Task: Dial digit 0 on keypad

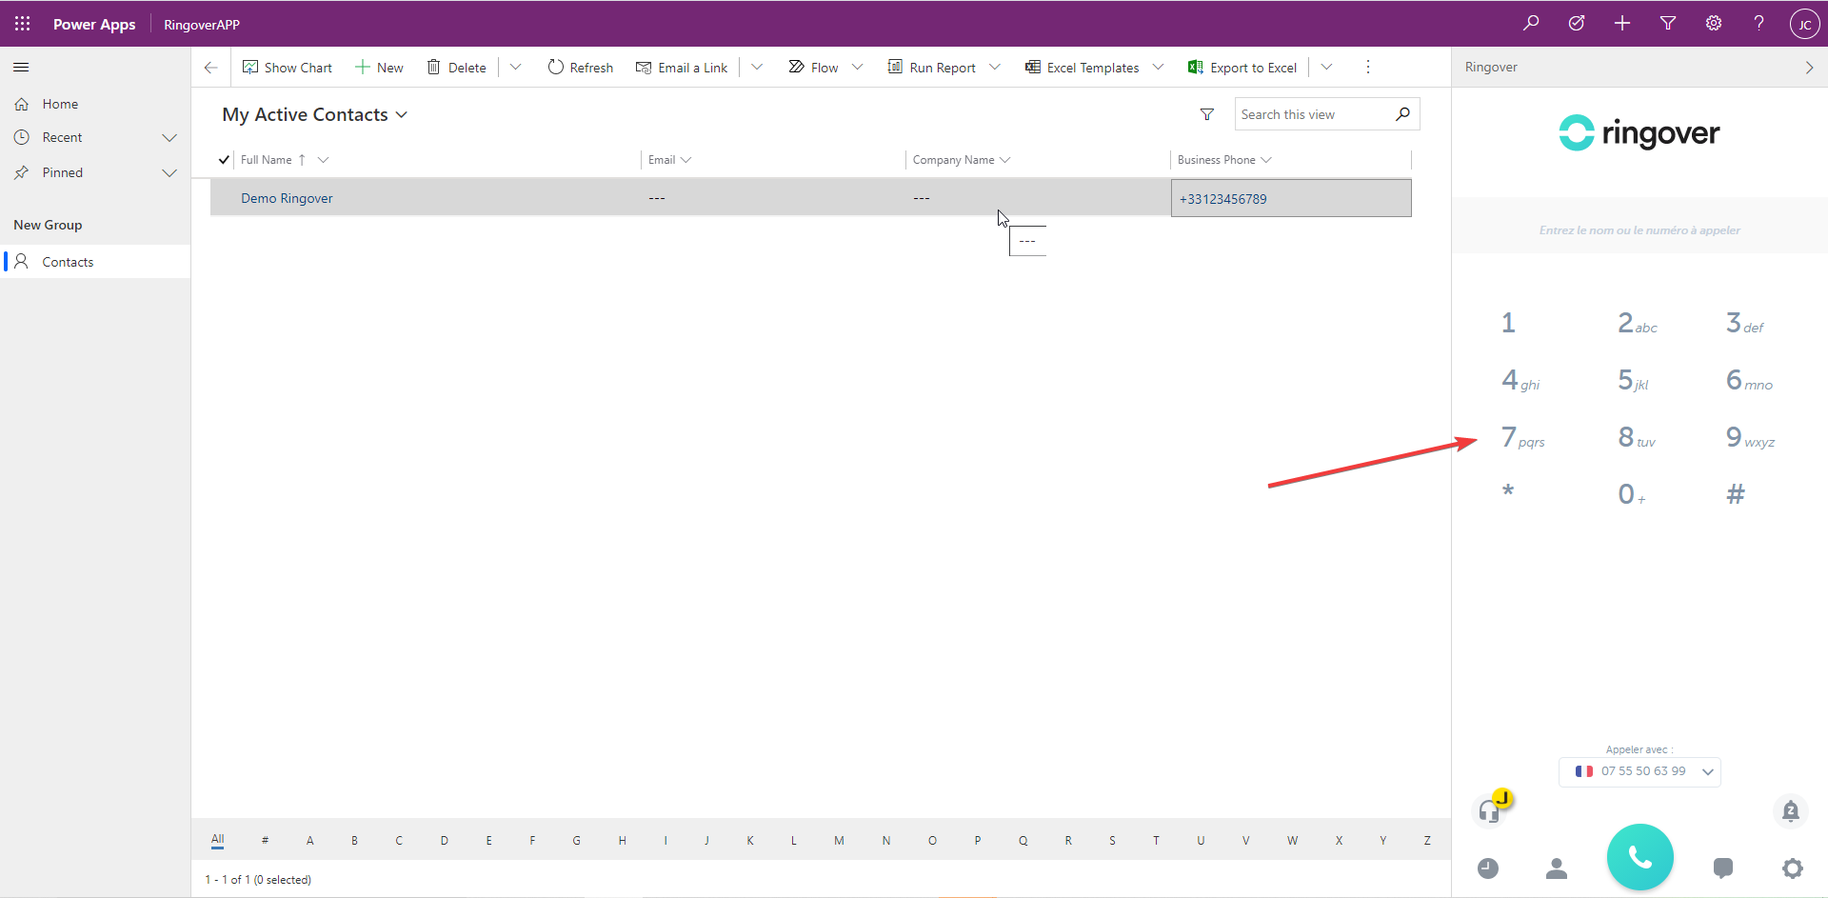Action: tap(1631, 494)
